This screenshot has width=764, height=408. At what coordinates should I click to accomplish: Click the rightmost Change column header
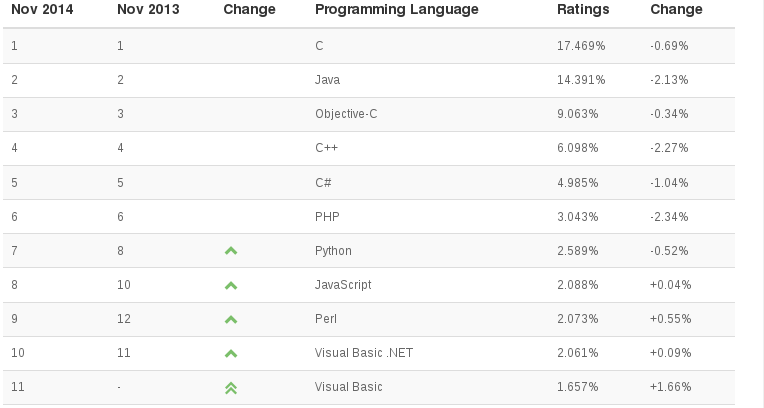click(x=676, y=9)
